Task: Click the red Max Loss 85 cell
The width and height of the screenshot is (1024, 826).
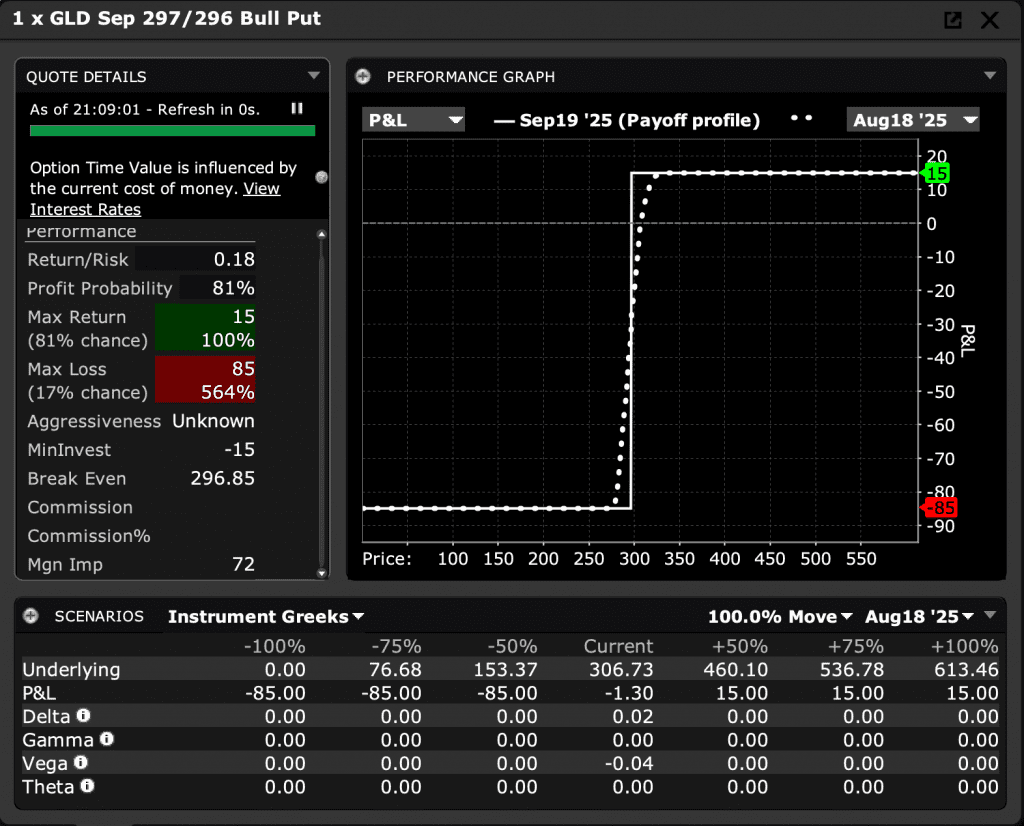Action: pos(205,380)
